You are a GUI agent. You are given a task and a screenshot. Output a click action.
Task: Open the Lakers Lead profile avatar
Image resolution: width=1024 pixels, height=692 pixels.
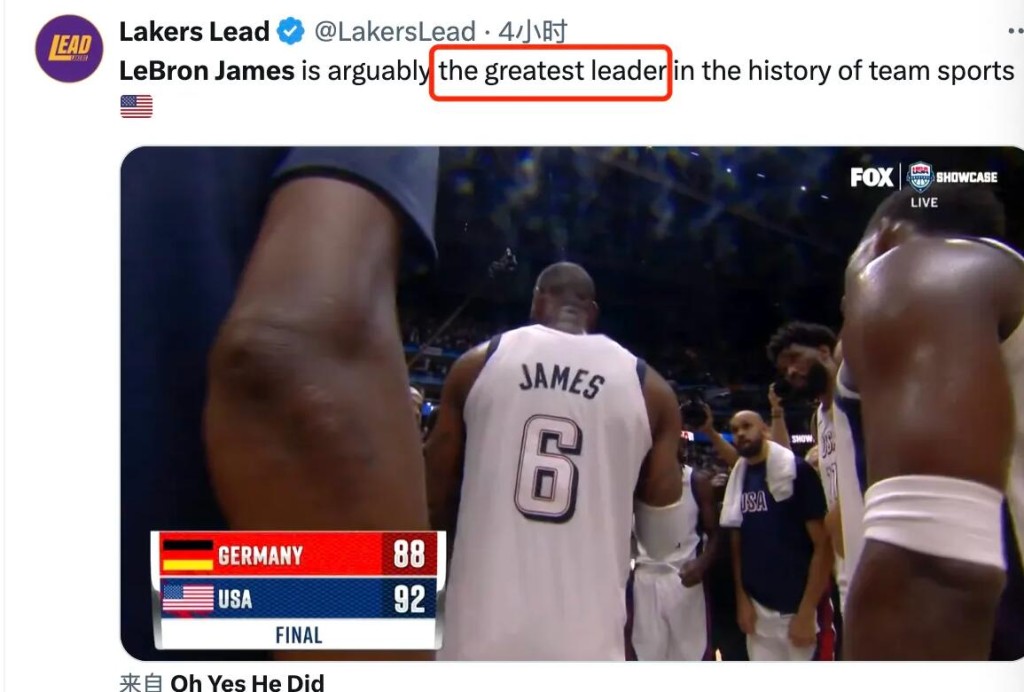69,49
